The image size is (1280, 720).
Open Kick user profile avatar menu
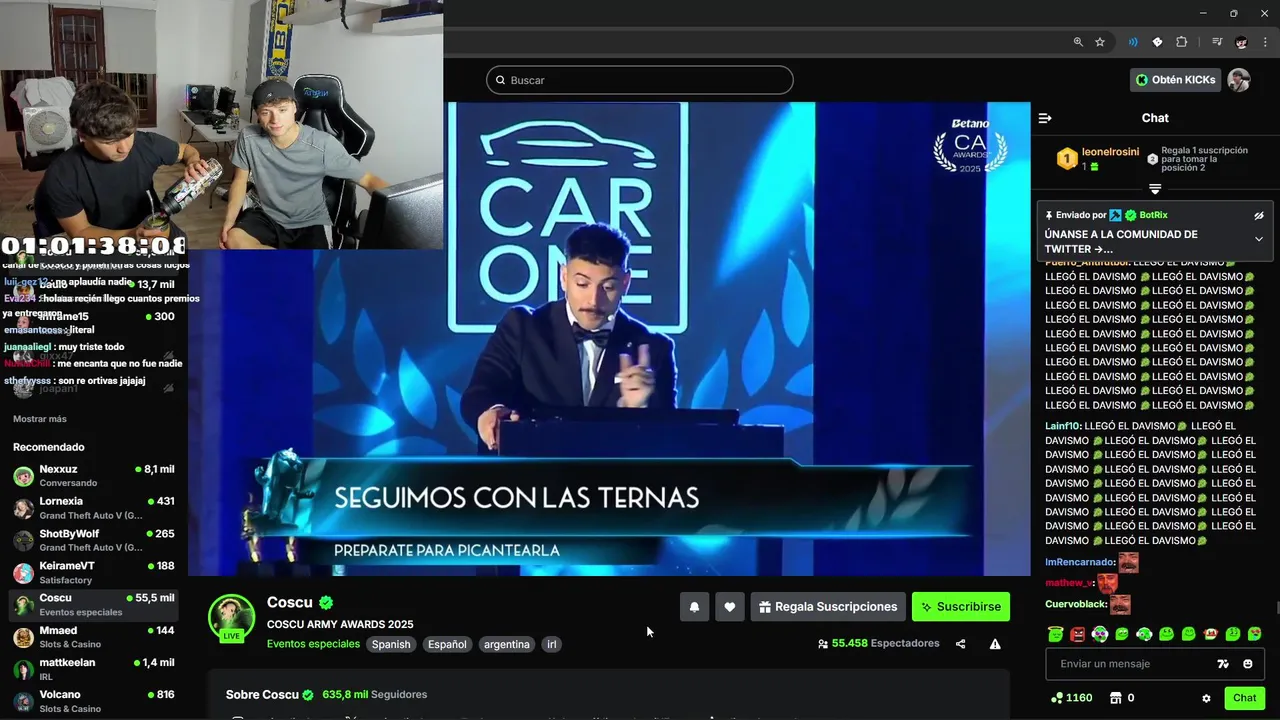pos(1240,80)
